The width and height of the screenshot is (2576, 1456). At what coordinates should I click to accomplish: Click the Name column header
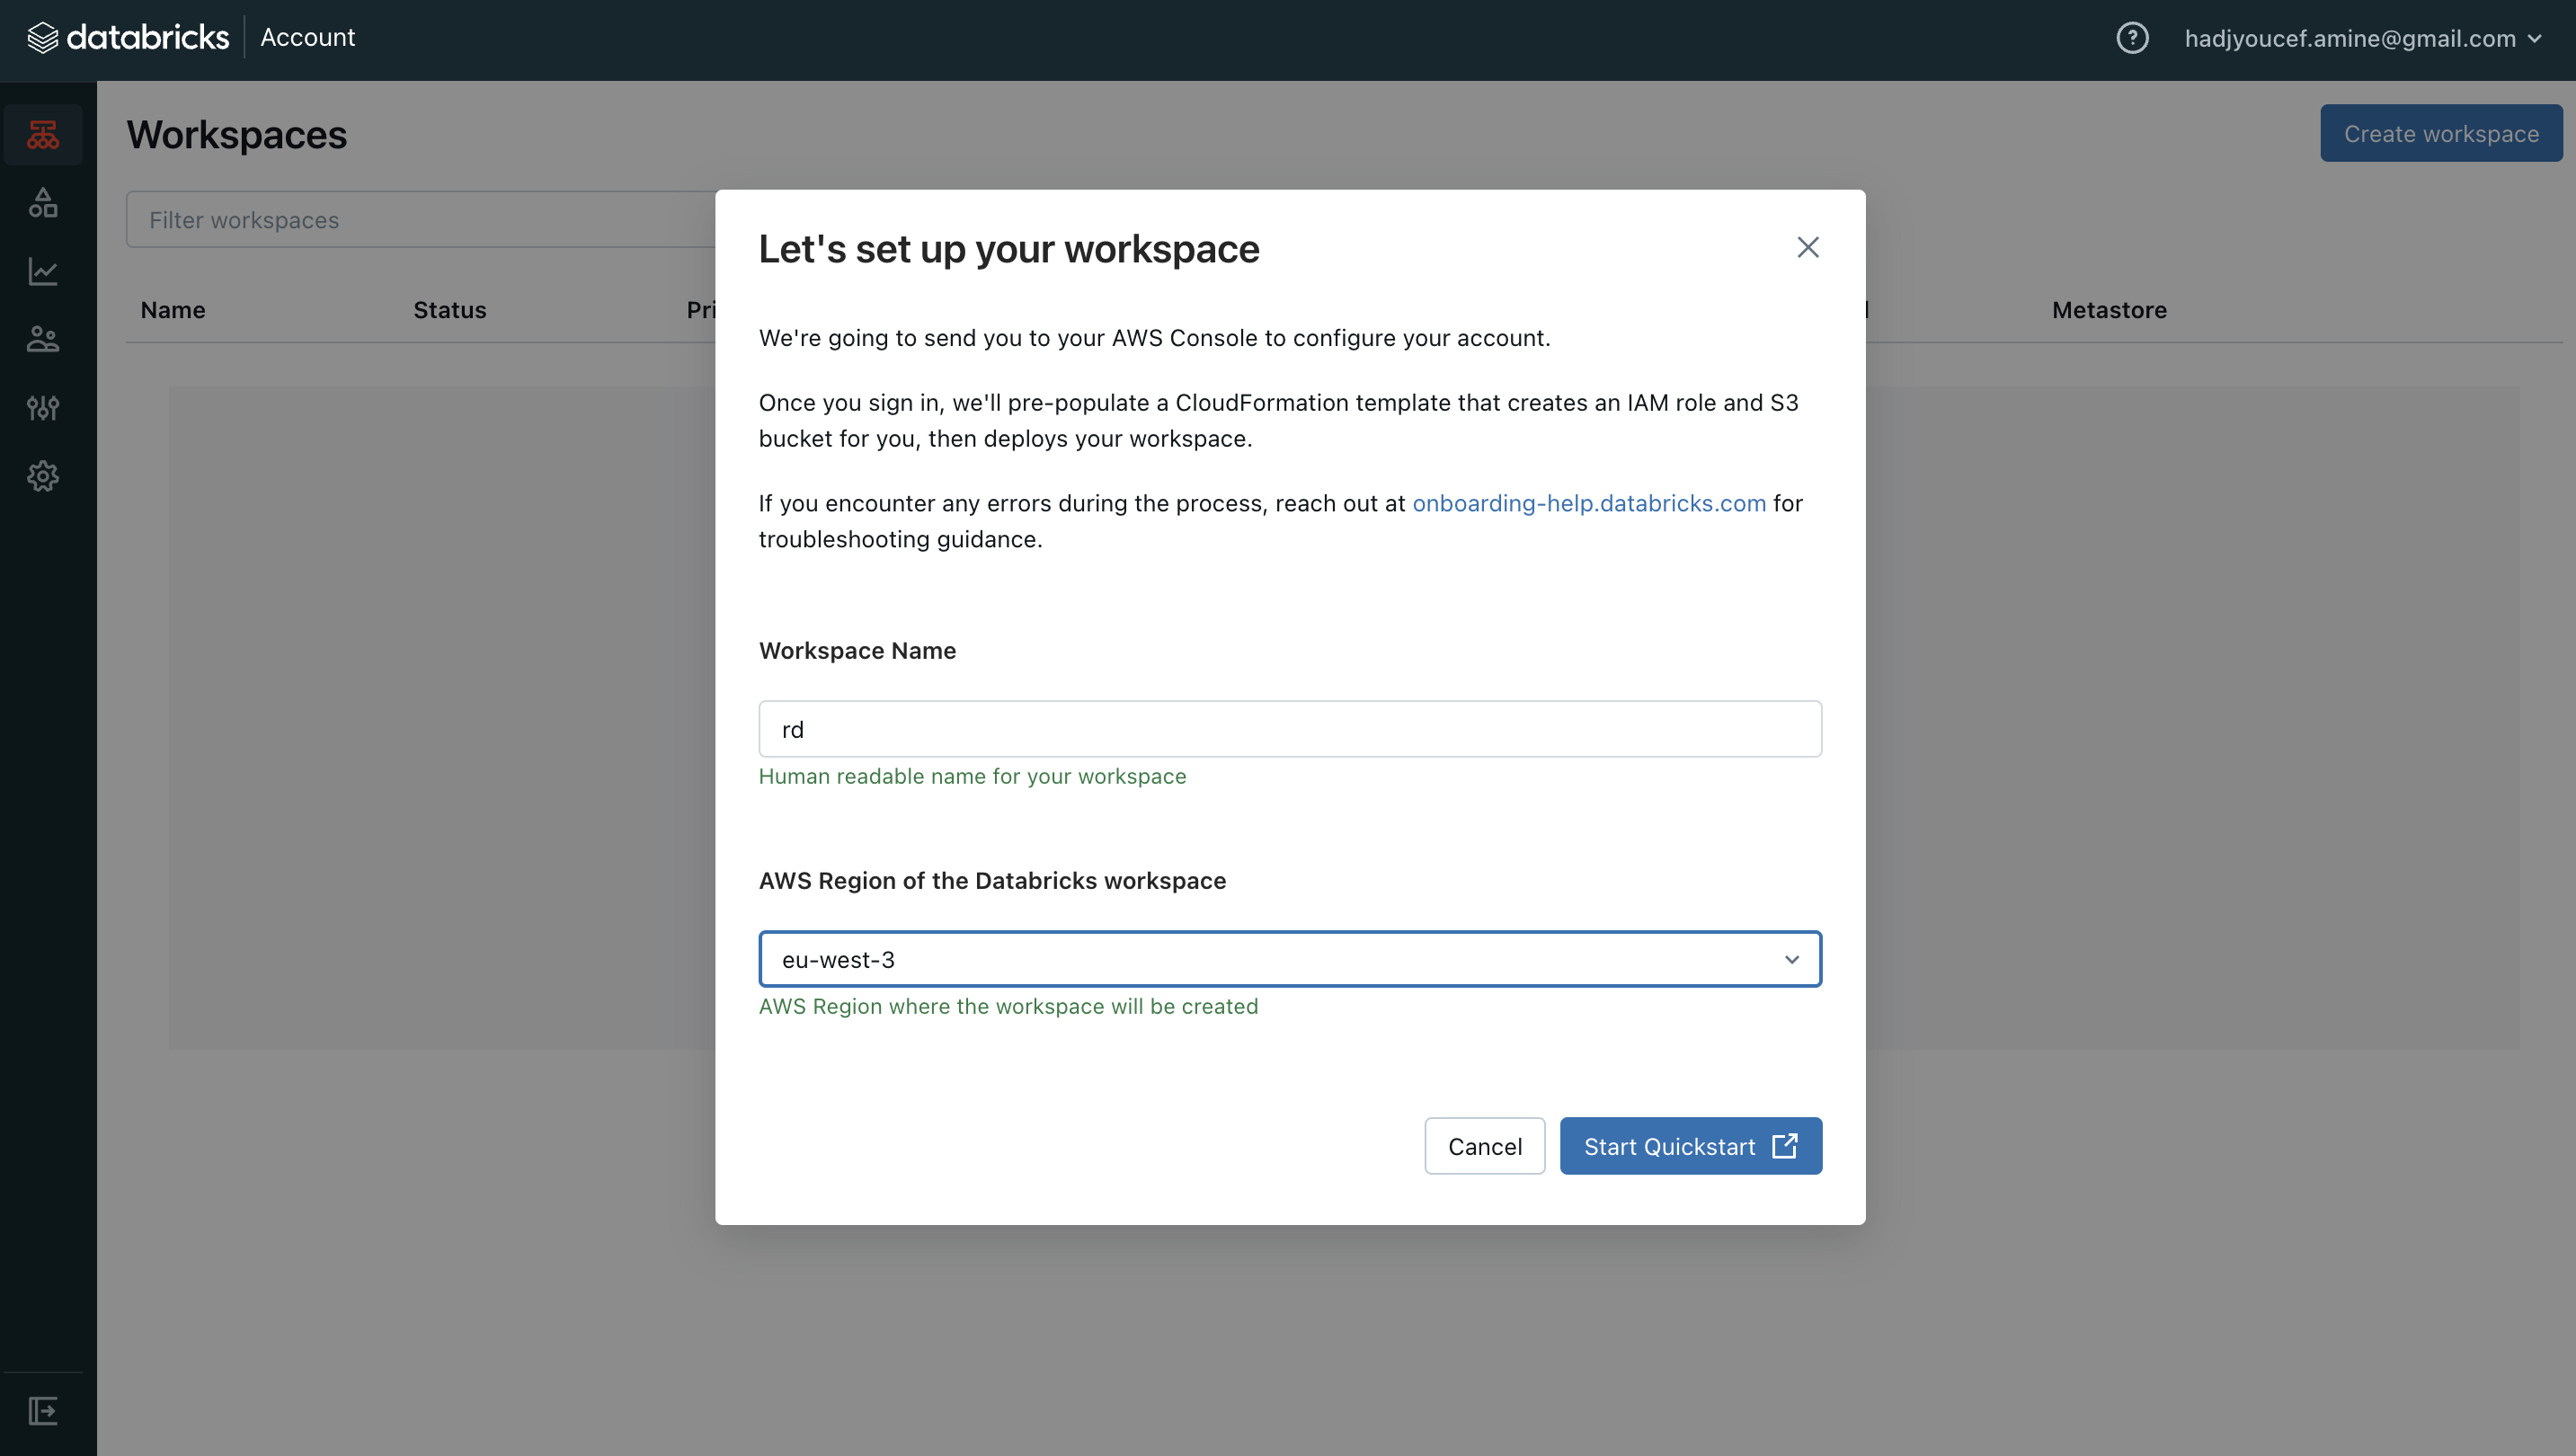173,310
